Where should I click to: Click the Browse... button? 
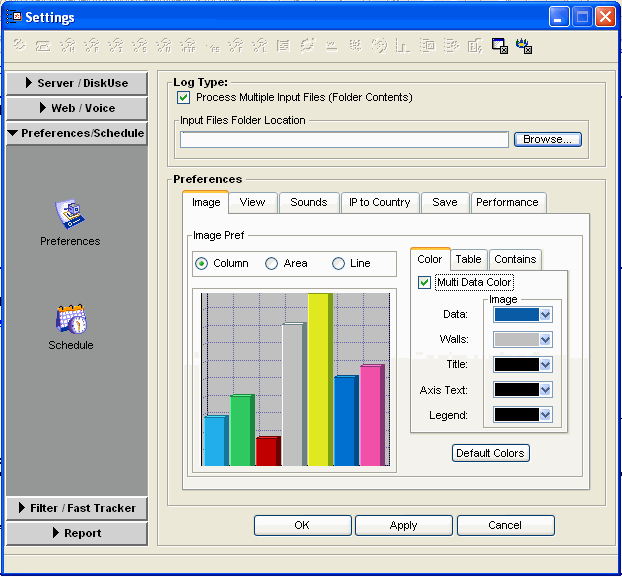click(547, 140)
